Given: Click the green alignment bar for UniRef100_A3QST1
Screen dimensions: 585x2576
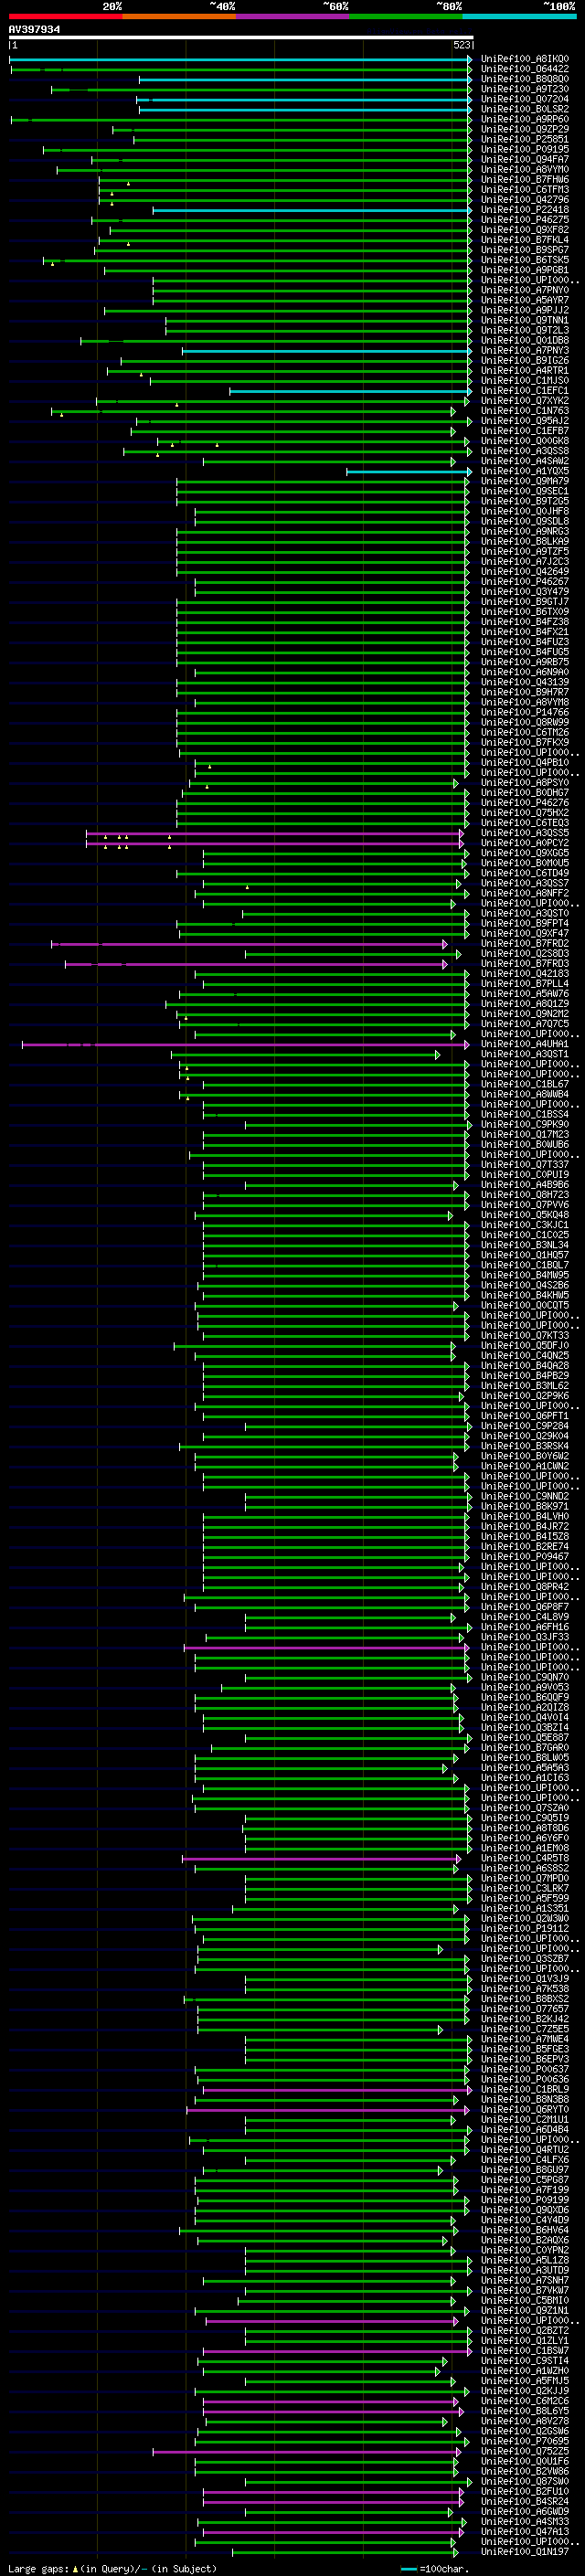Looking at the screenshot, I should (x=306, y=1054).
